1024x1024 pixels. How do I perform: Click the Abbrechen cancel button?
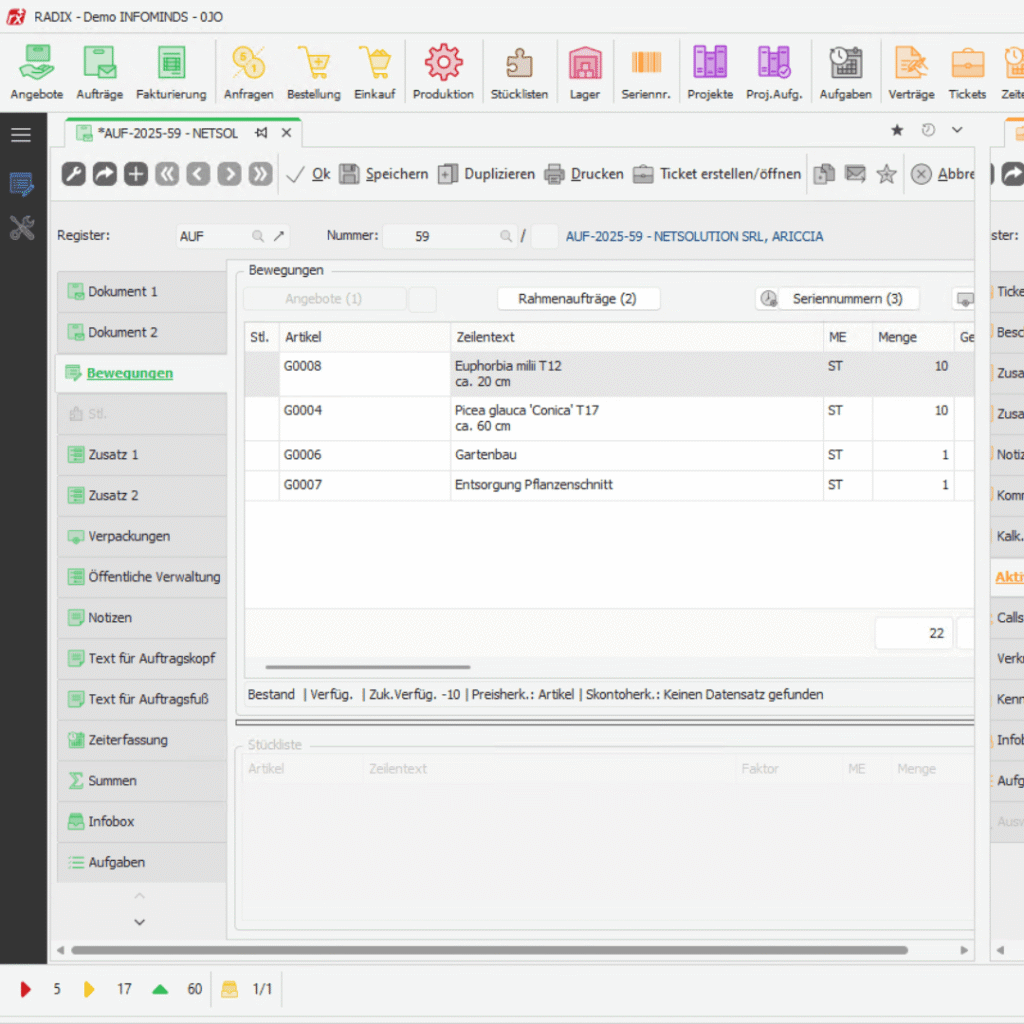[942, 174]
